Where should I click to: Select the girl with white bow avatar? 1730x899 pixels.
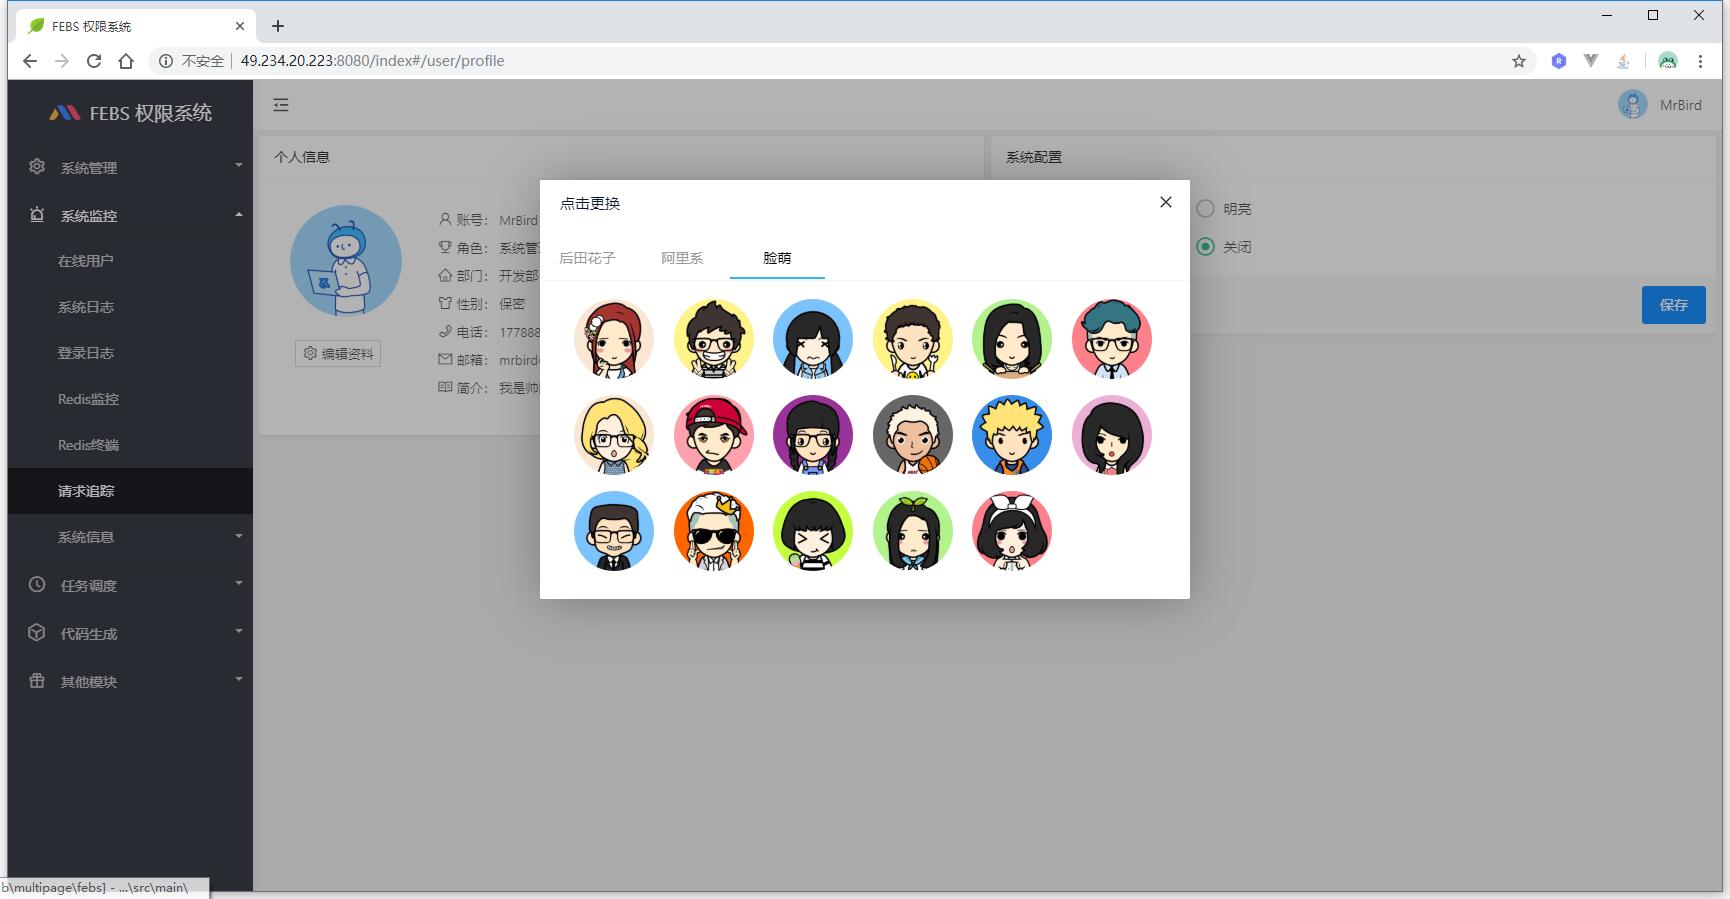[x=1012, y=531]
